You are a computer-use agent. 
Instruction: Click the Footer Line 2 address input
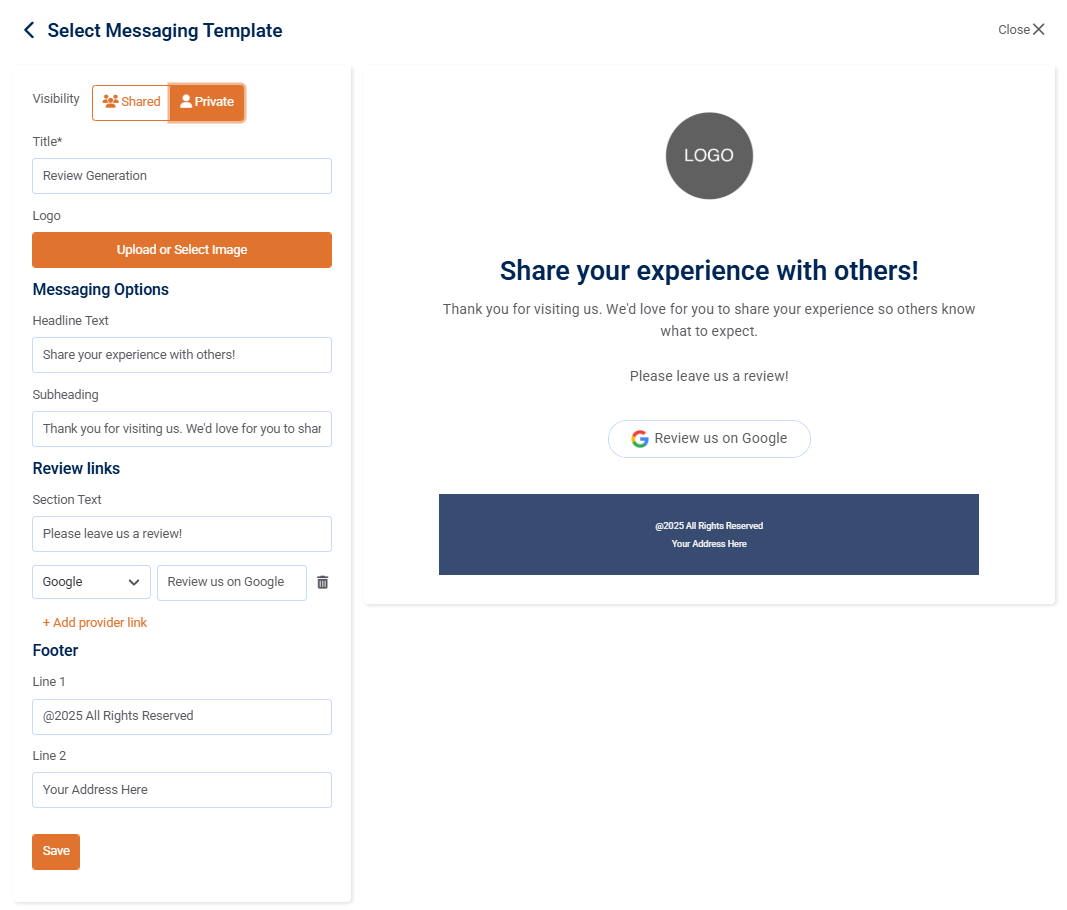182,790
